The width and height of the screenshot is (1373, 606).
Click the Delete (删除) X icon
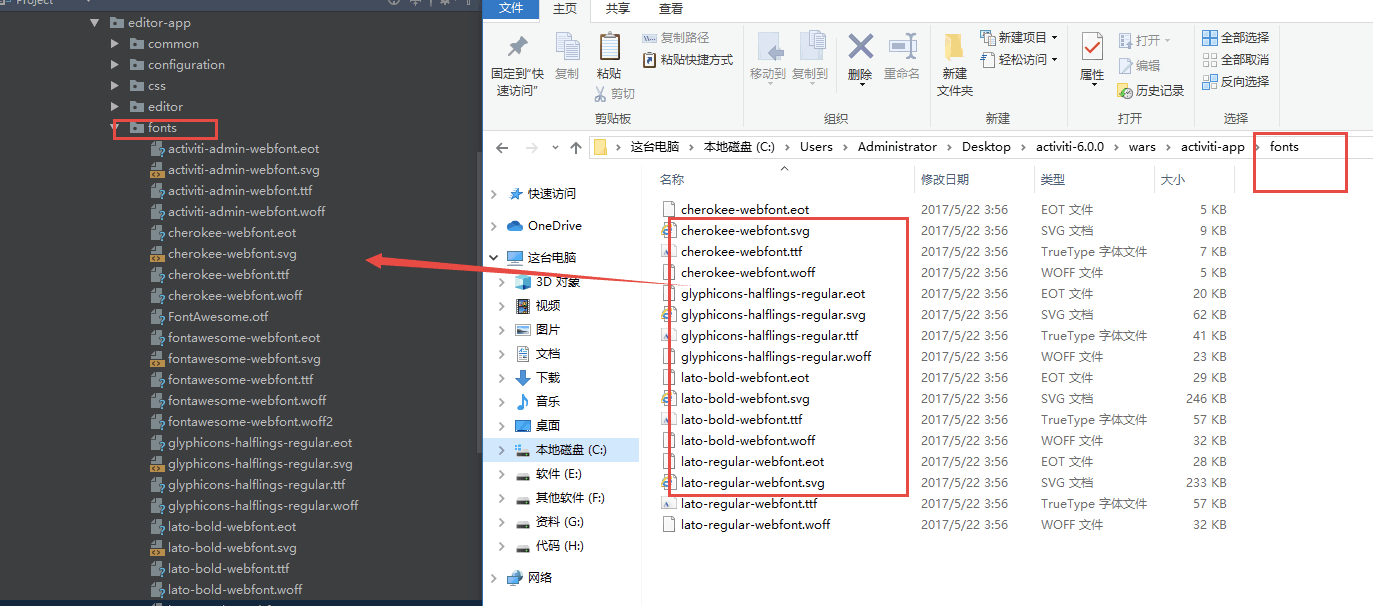point(860,46)
